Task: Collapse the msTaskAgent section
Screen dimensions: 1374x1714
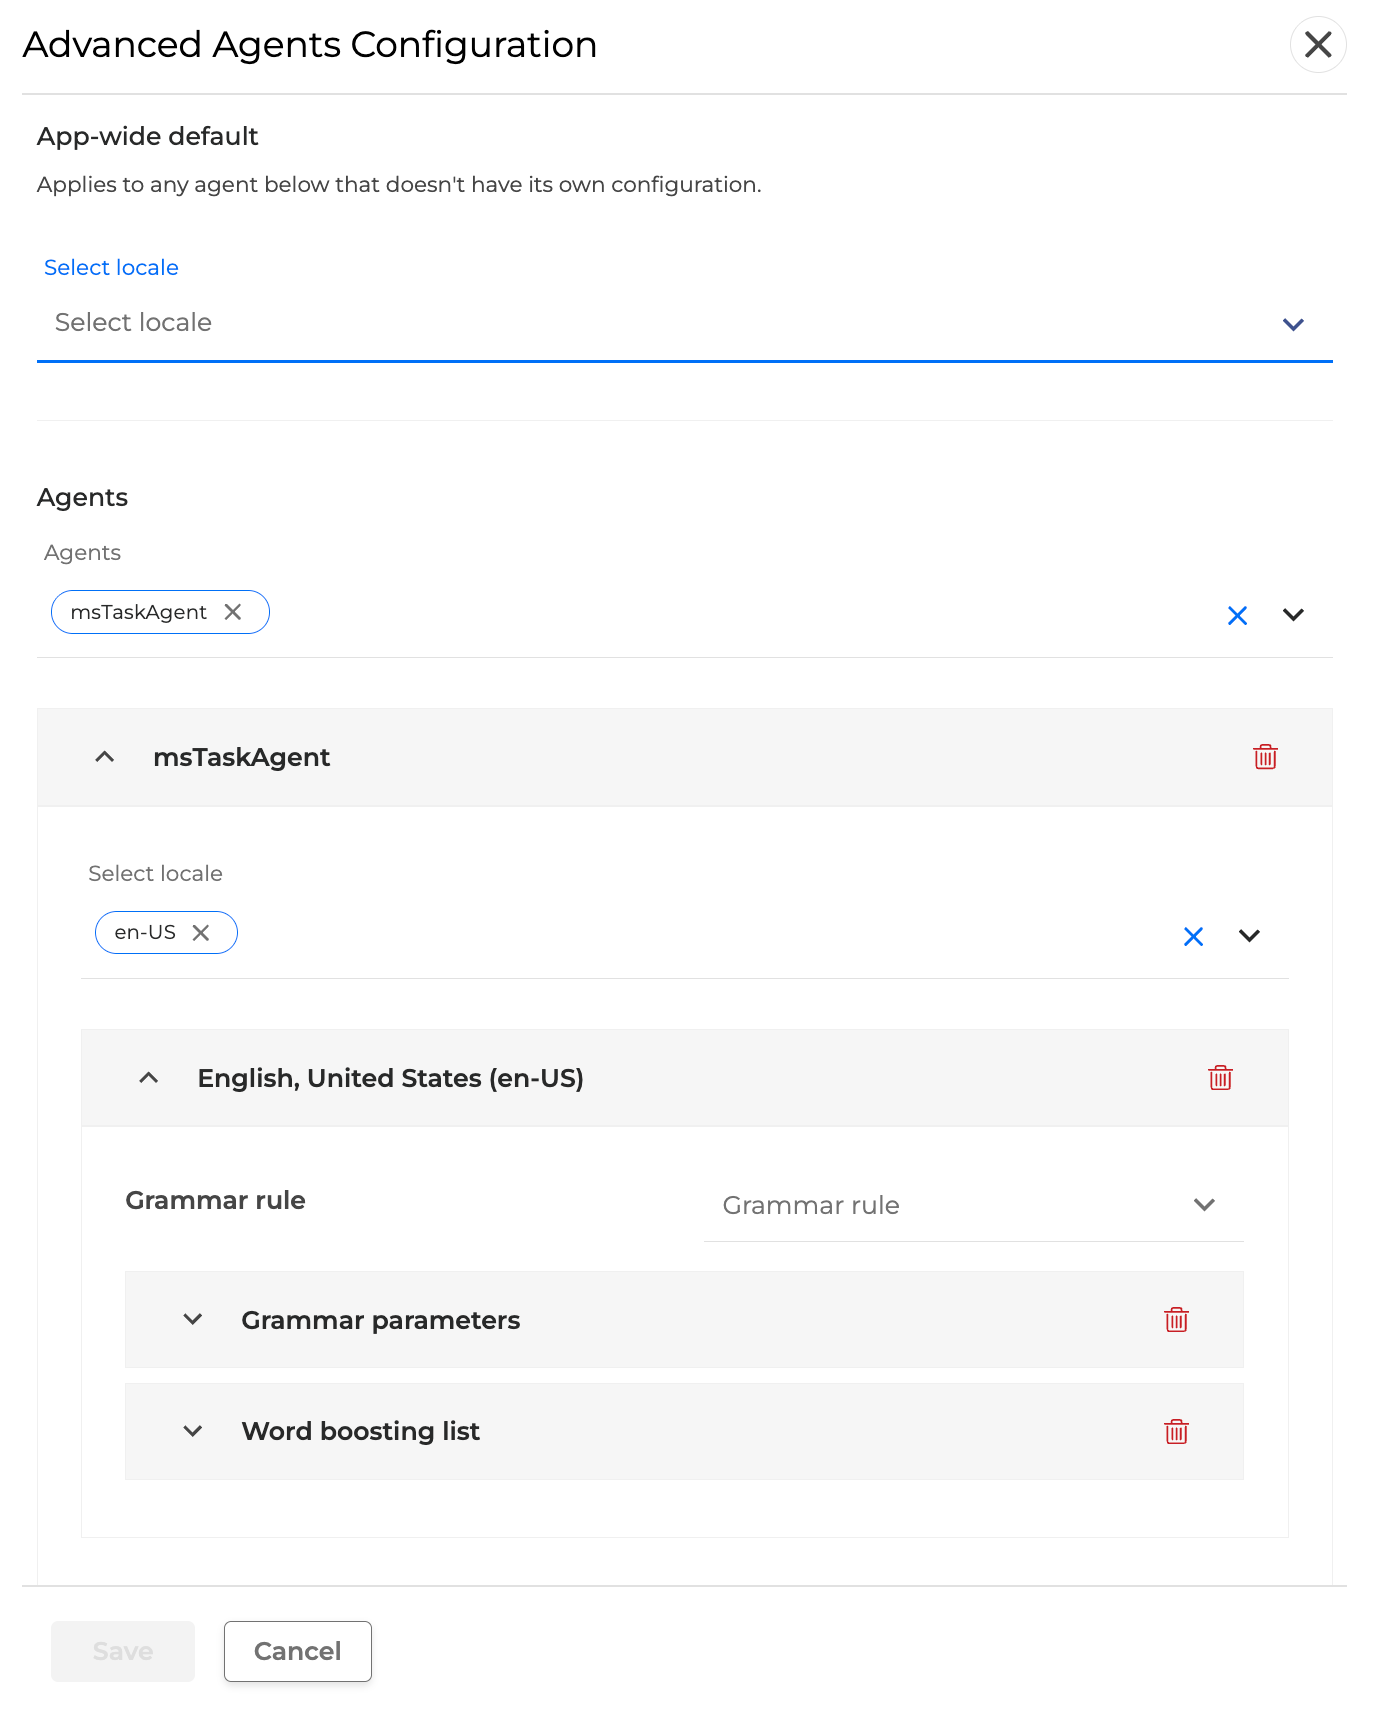Action: point(105,757)
